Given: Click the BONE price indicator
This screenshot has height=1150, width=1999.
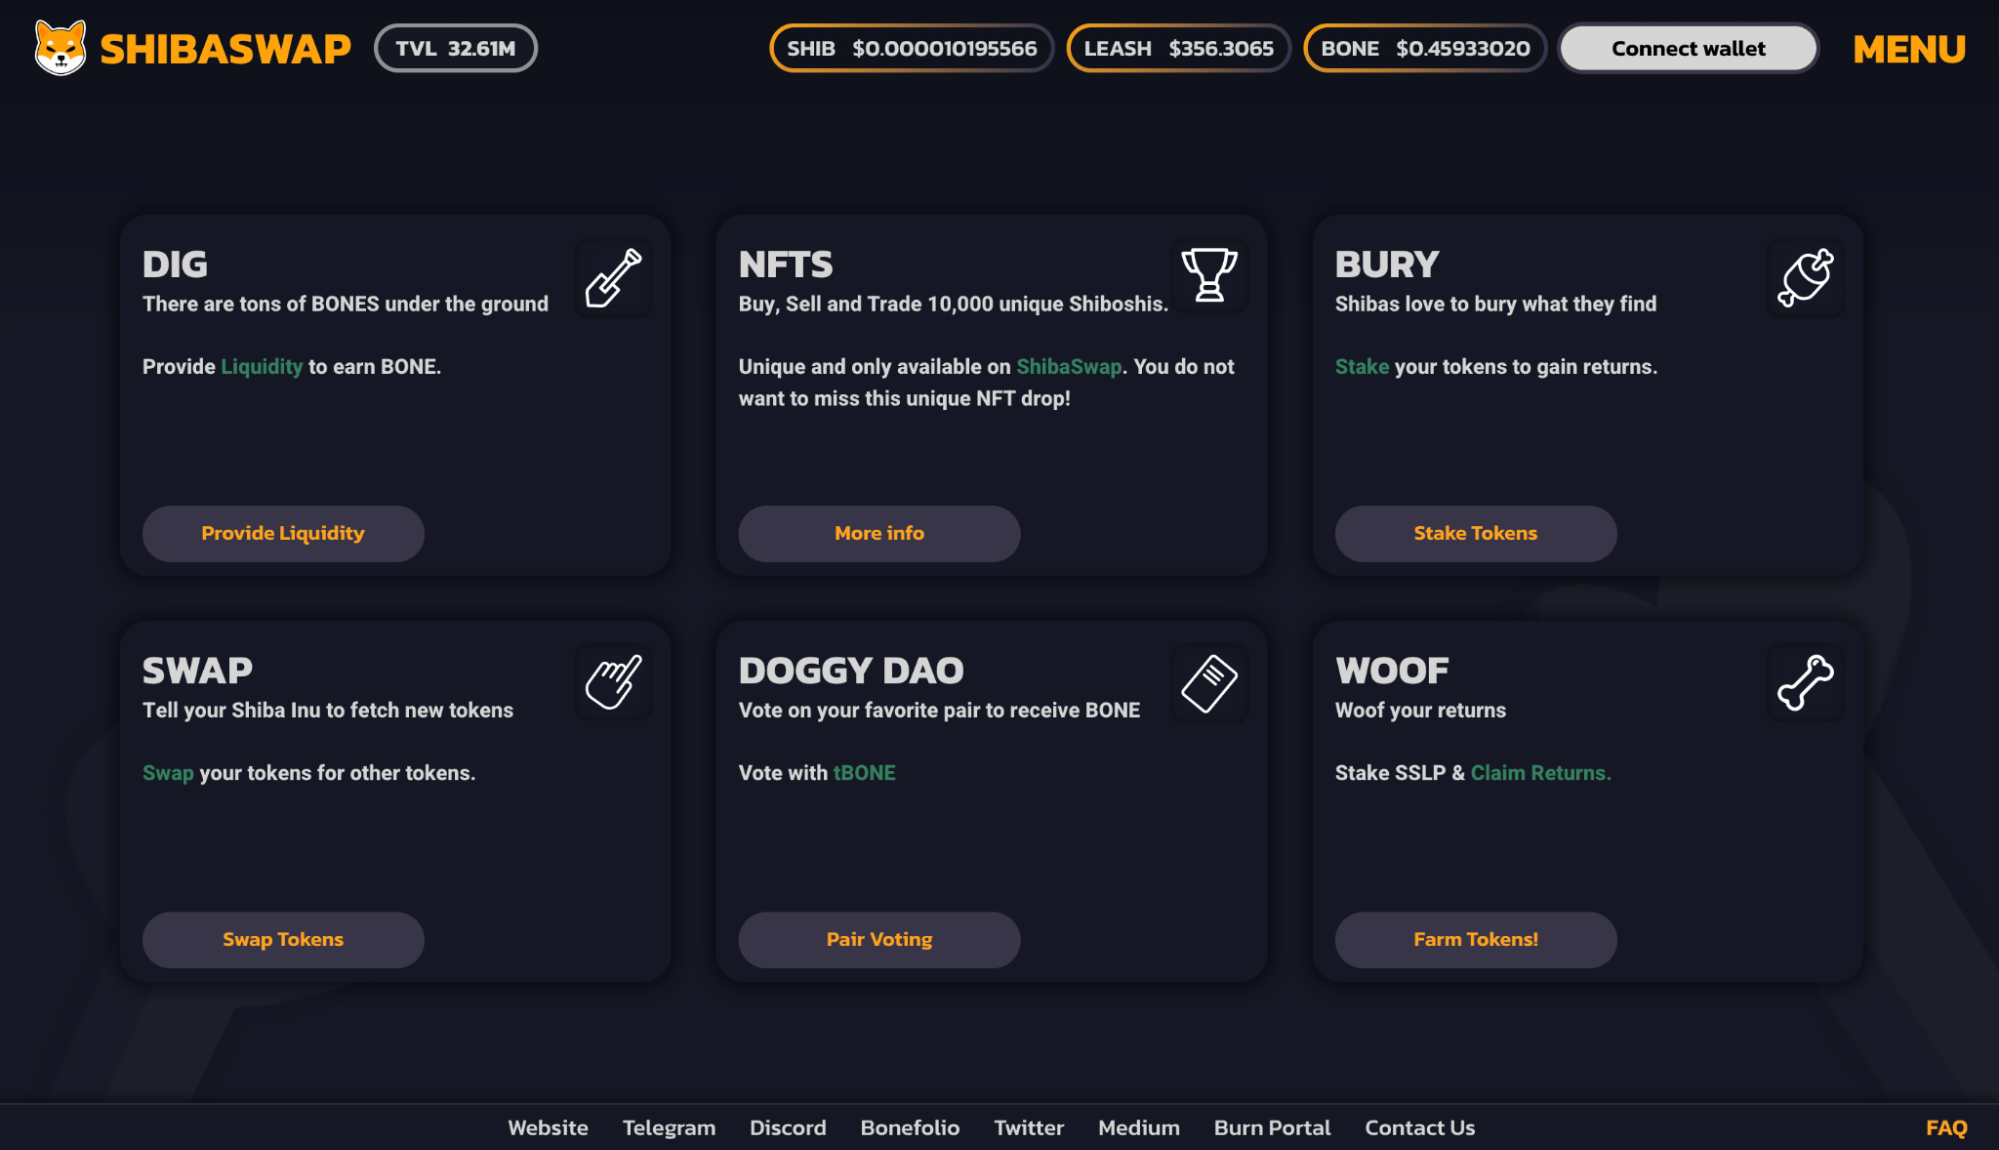Looking at the screenshot, I should (x=1424, y=47).
